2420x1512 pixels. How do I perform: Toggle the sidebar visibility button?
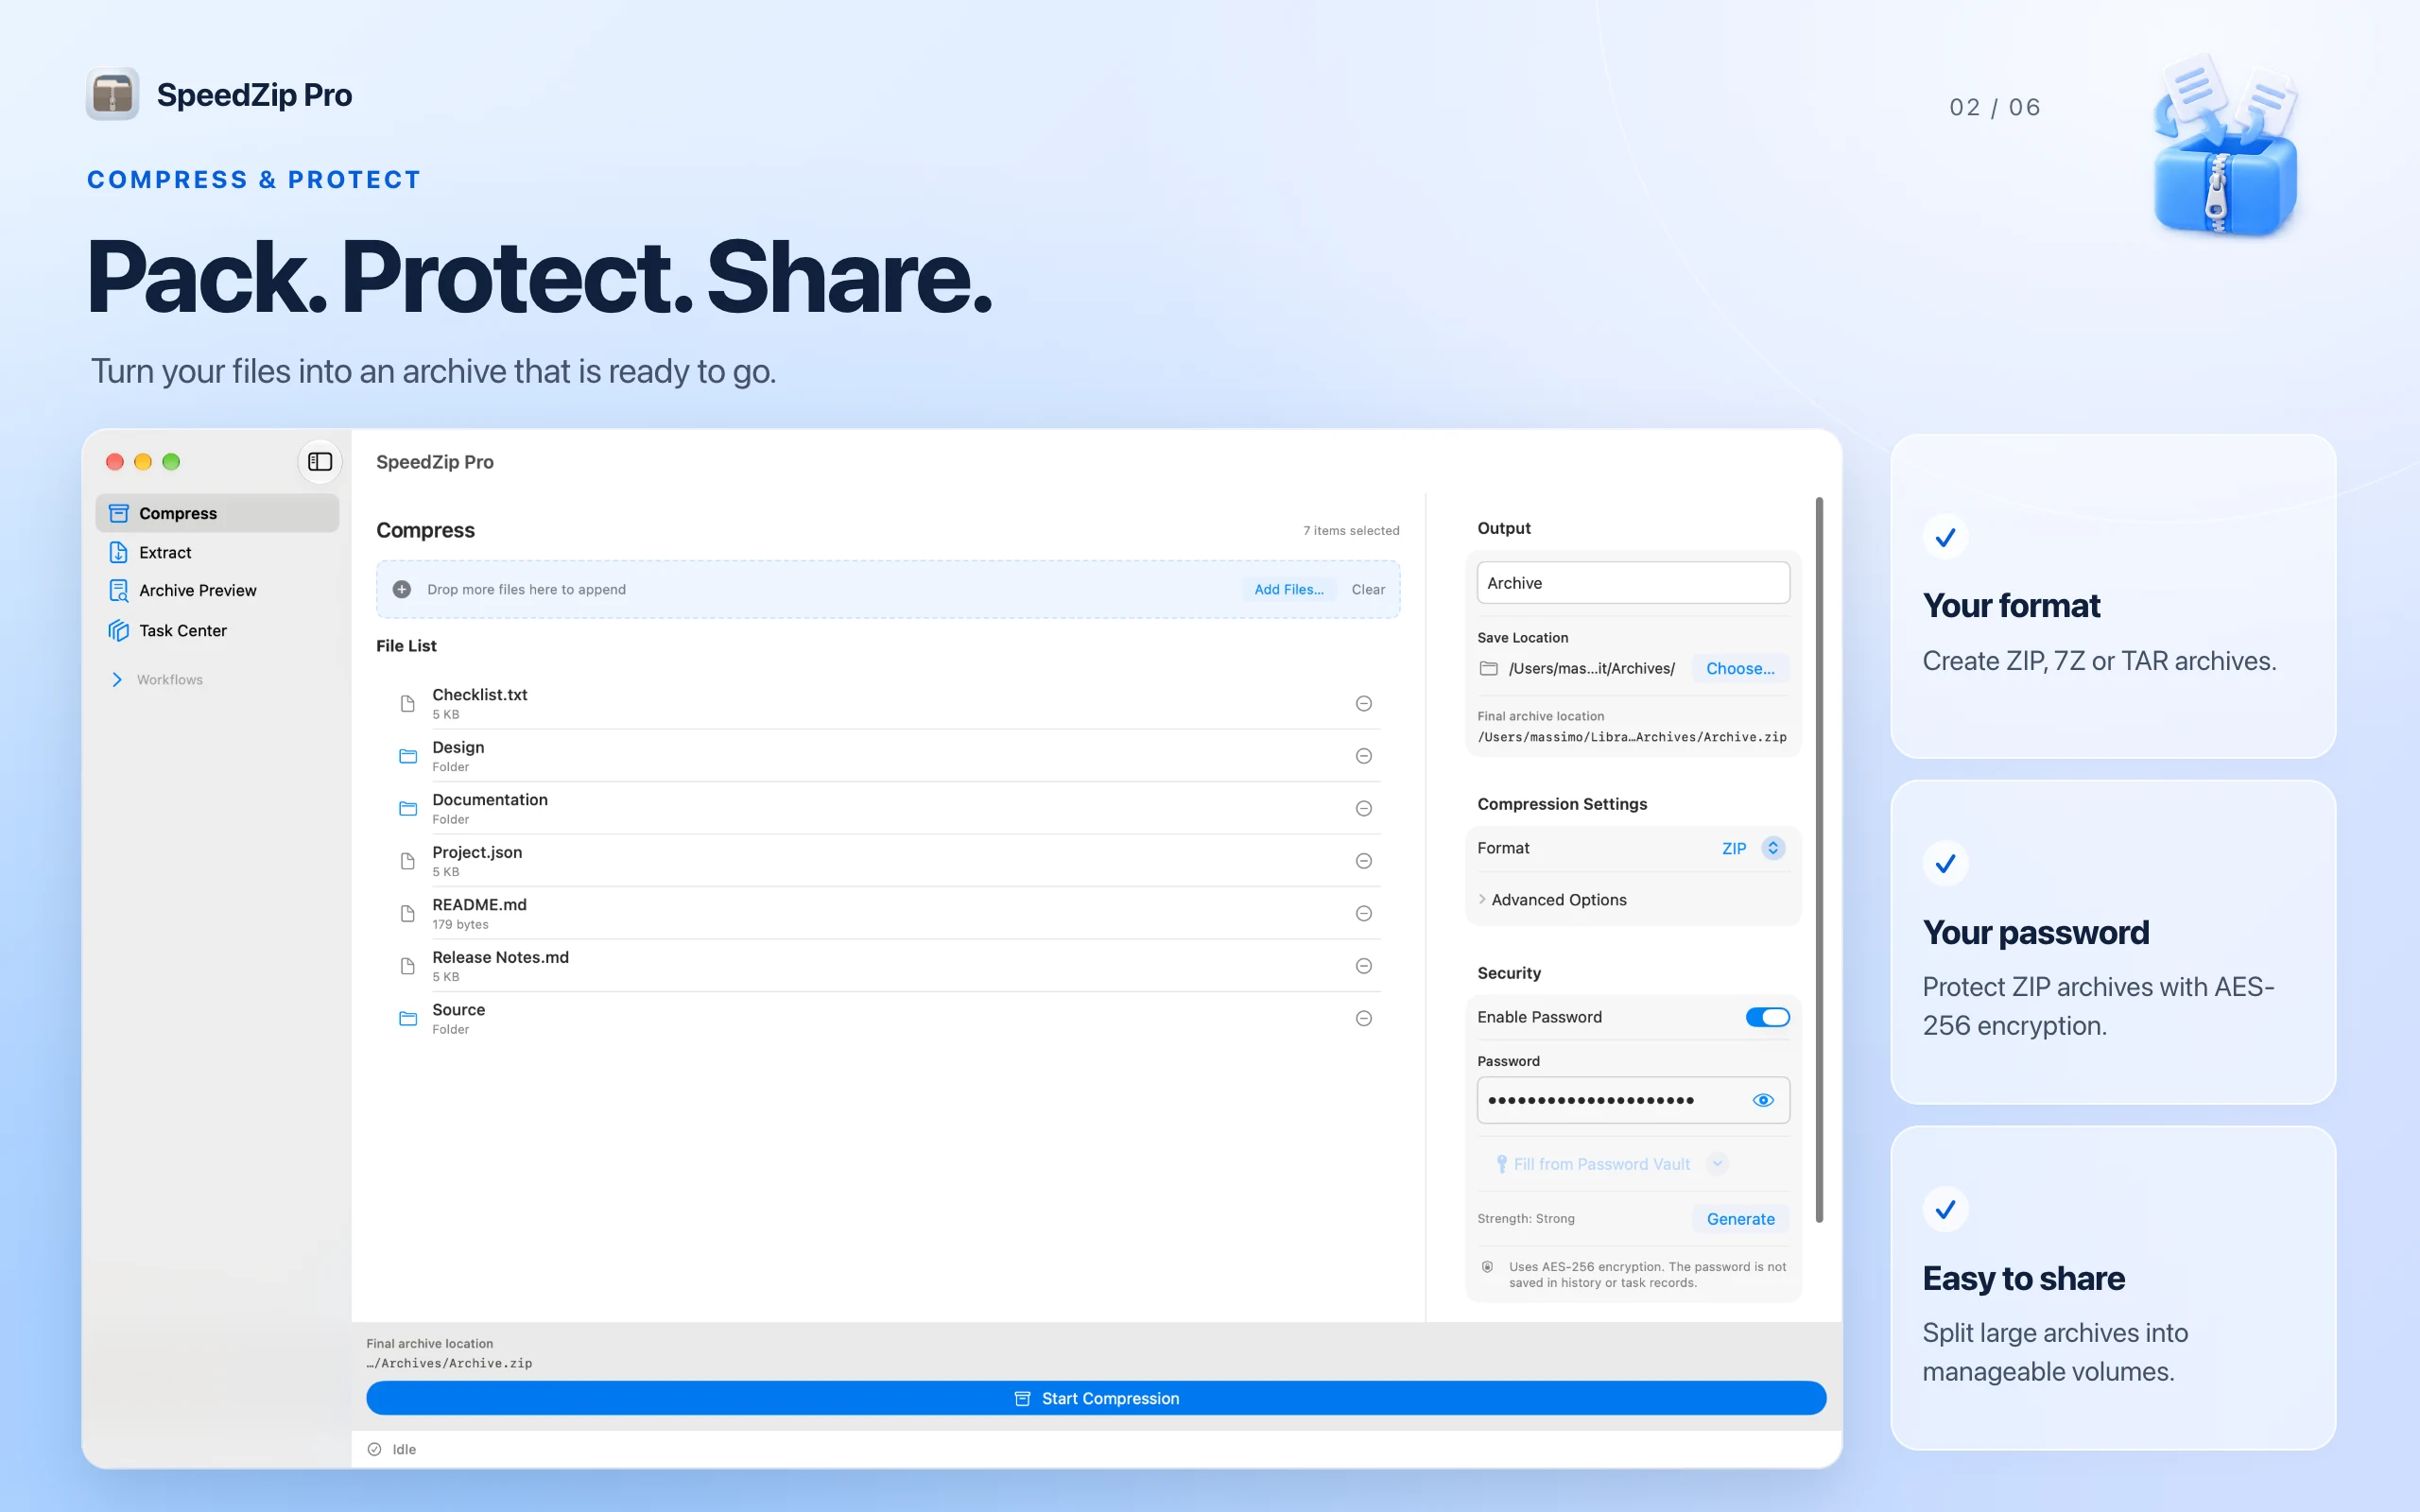[320, 461]
